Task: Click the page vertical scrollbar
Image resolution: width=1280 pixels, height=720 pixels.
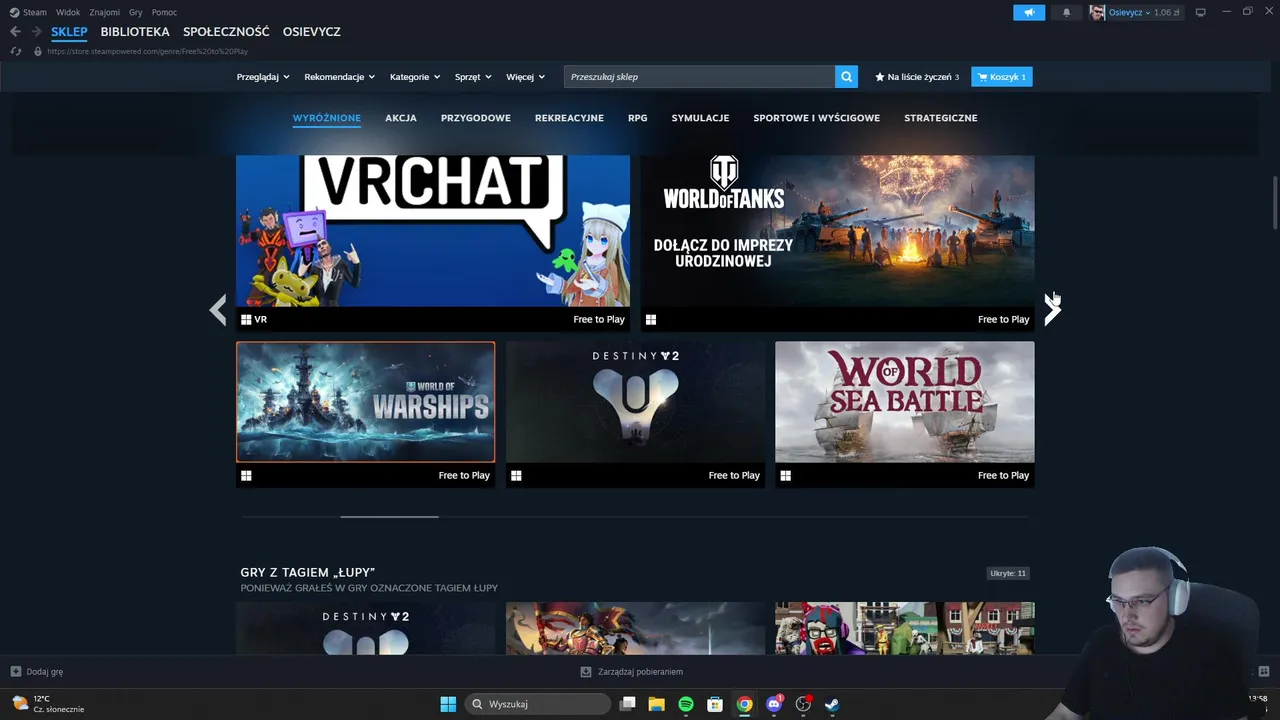Action: (1275, 204)
